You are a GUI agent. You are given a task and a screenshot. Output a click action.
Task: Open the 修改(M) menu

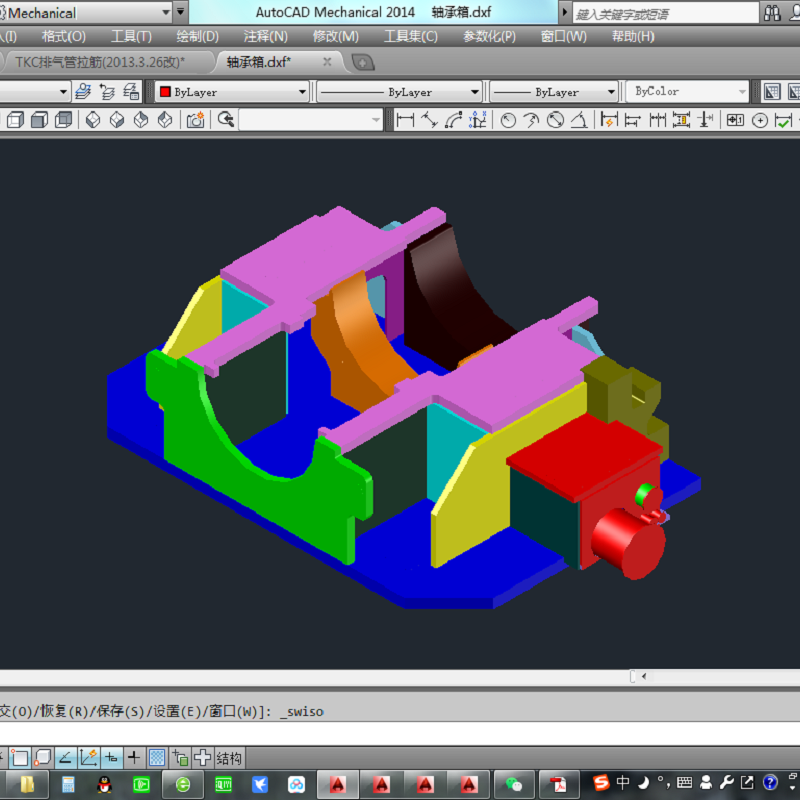click(335, 36)
